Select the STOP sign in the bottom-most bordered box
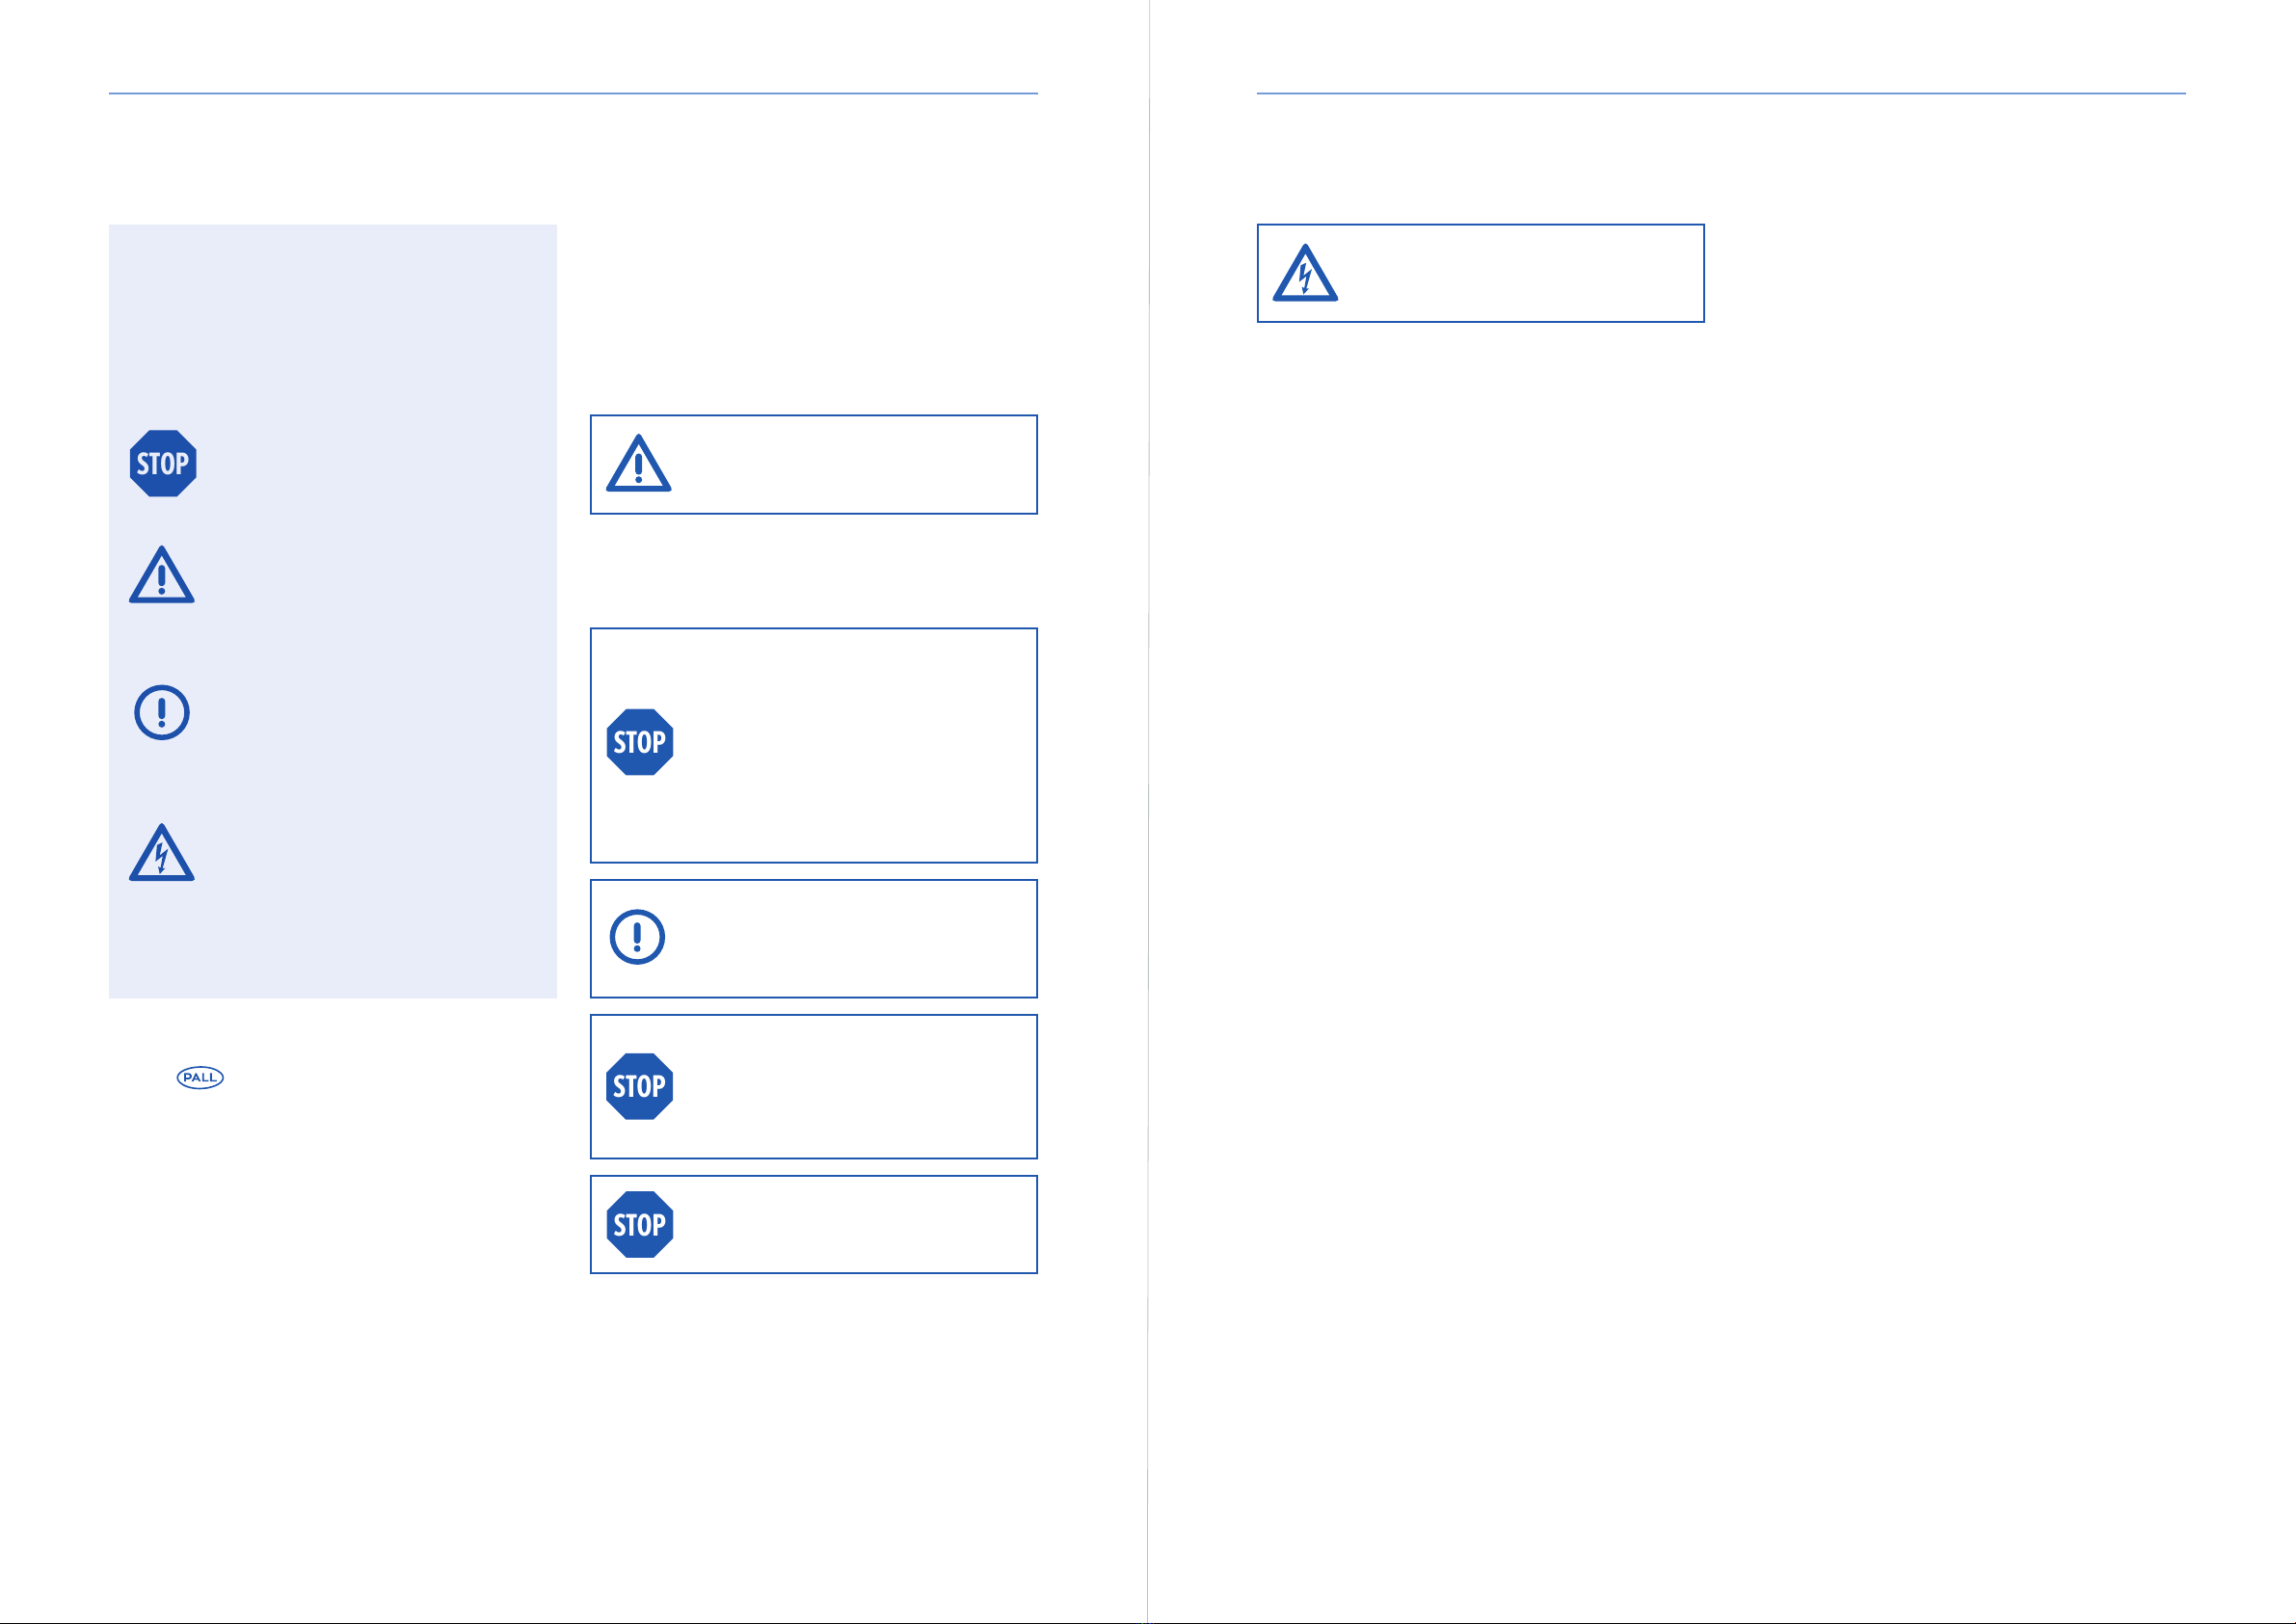Viewport: 2296px width, 1624px height. pyautogui.click(x=640, y=1225)
